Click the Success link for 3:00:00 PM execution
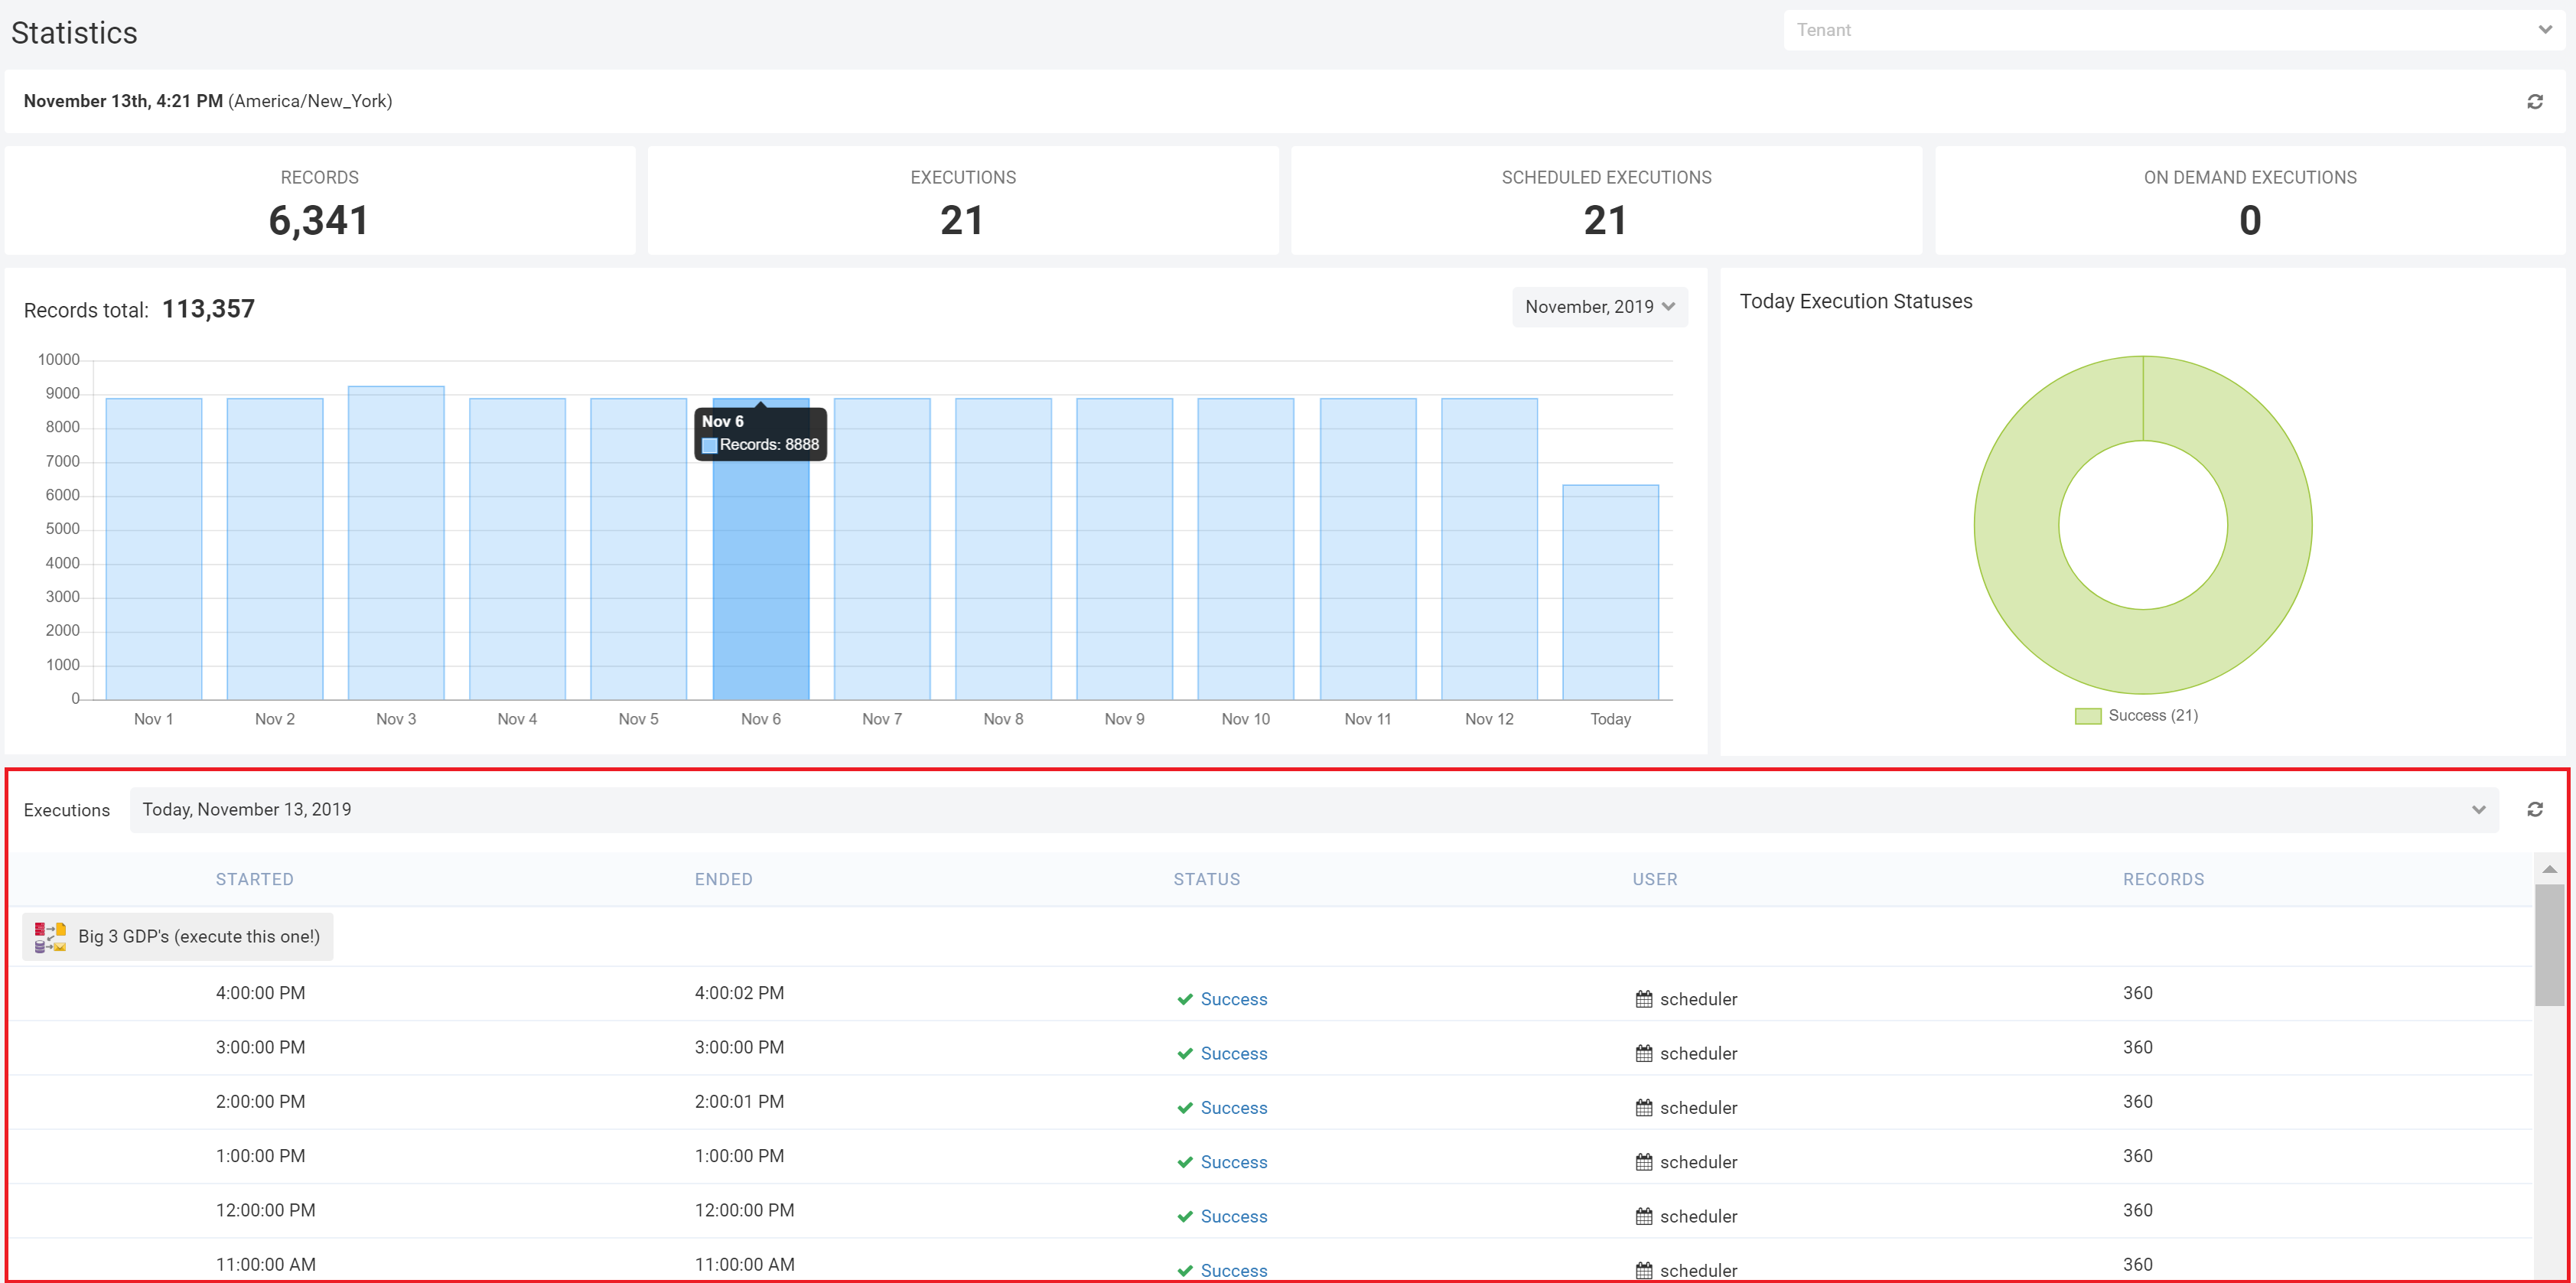This screenshot has width=2576, height=1283. [1233, 1053]
